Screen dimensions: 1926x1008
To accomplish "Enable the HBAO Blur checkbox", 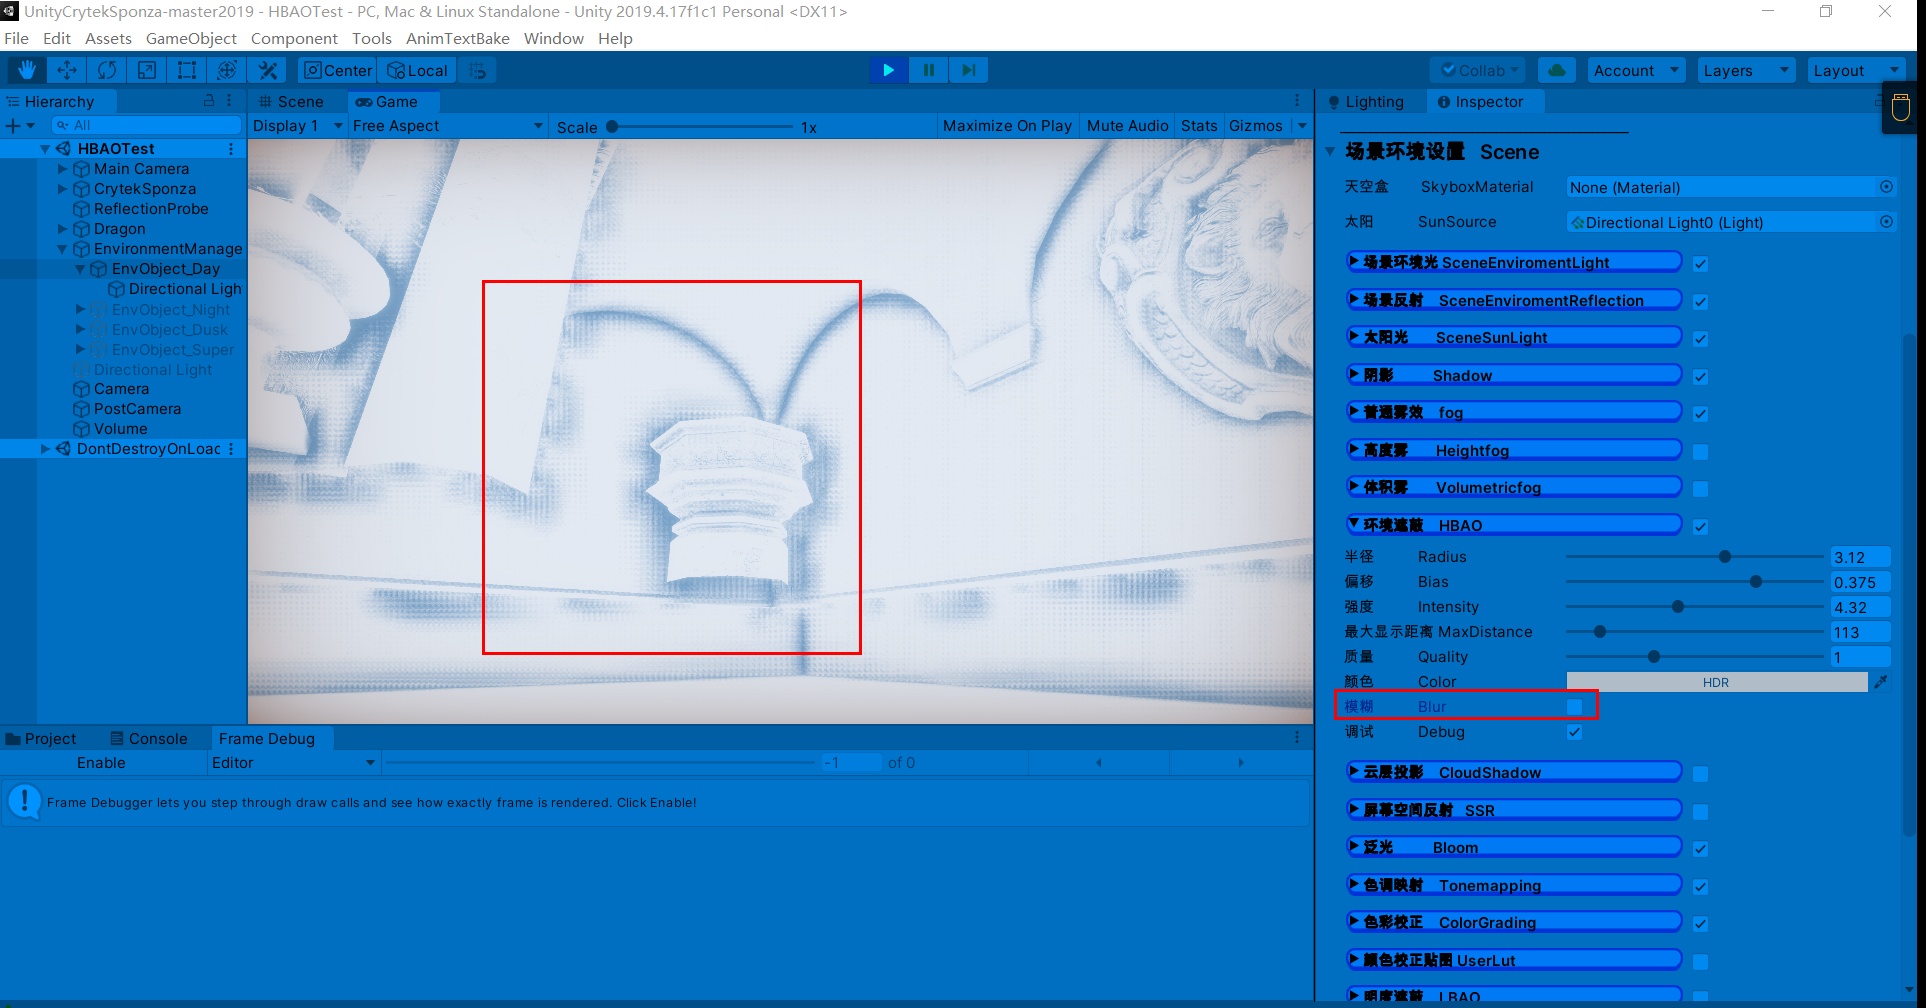I will (x=1574, y=707).
